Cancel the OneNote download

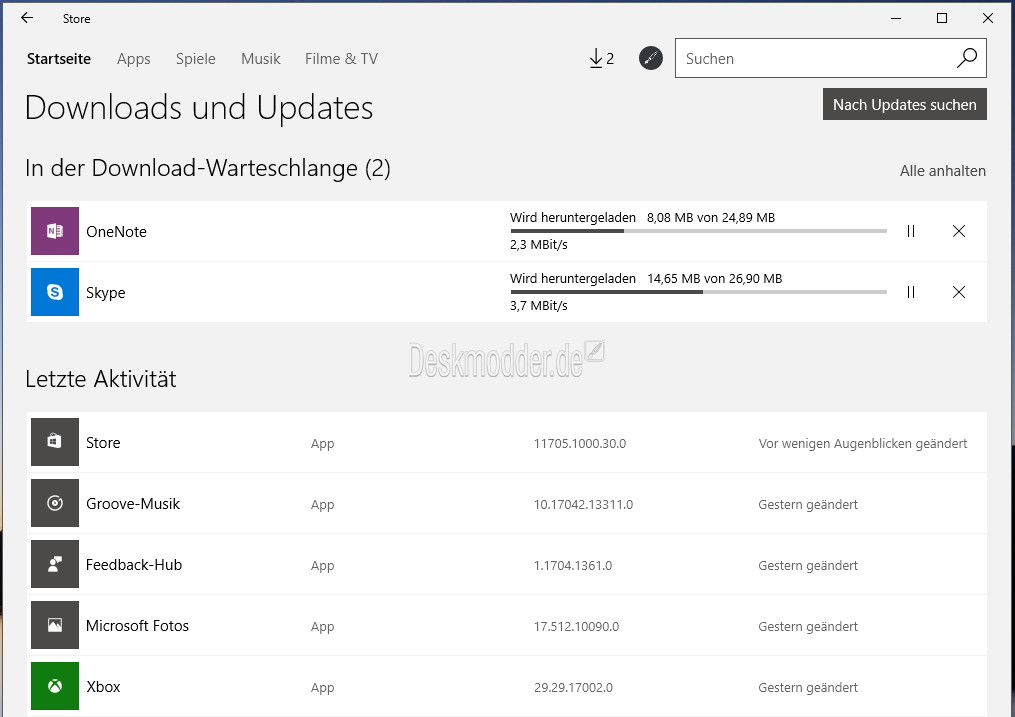click(x=959, y=231)
